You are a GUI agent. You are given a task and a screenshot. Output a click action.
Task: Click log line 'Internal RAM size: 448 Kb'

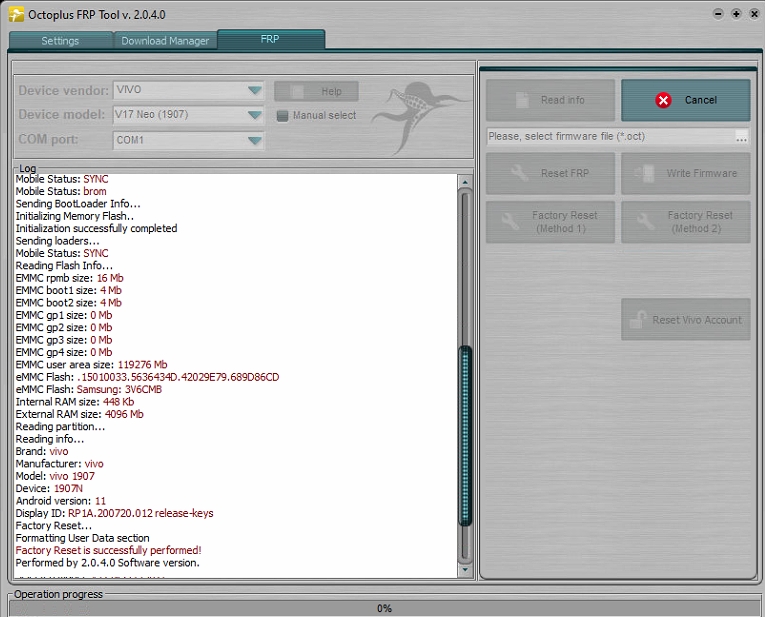click(x=75, y=402)
